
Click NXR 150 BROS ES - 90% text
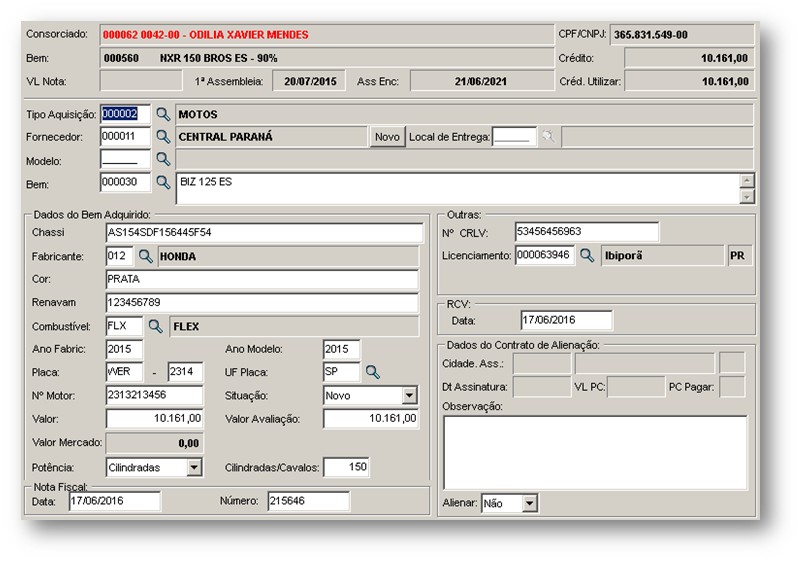pyautogui.click(x=218, y=58)
